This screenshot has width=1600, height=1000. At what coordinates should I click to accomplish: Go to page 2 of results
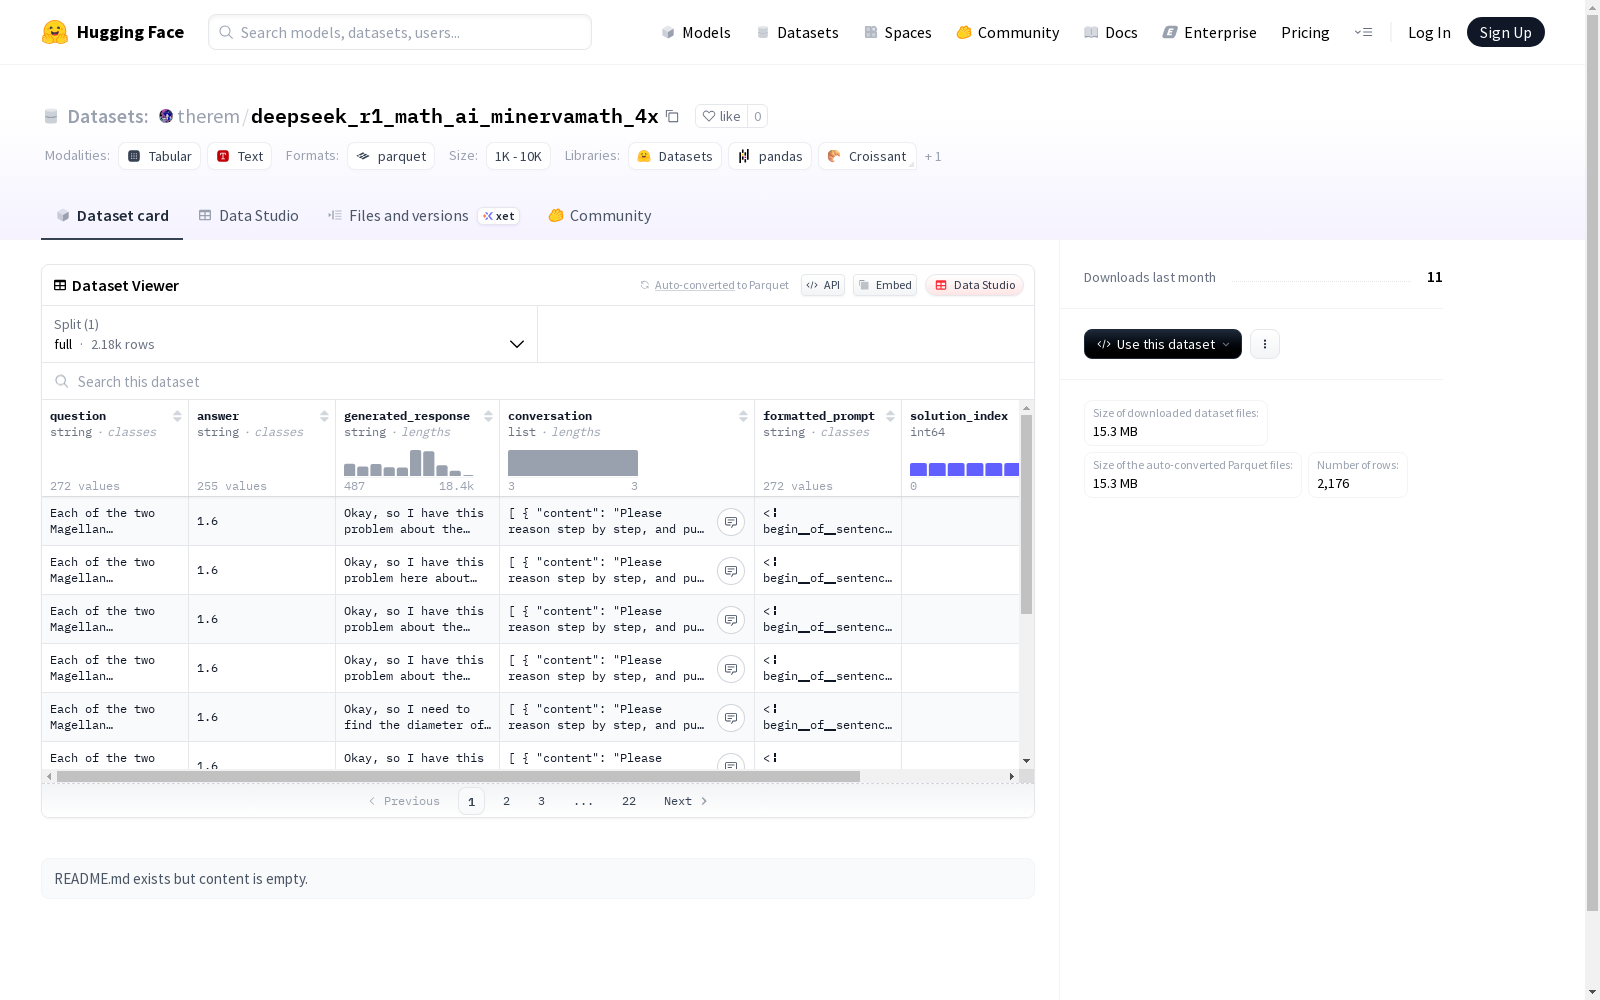(506, 801)
